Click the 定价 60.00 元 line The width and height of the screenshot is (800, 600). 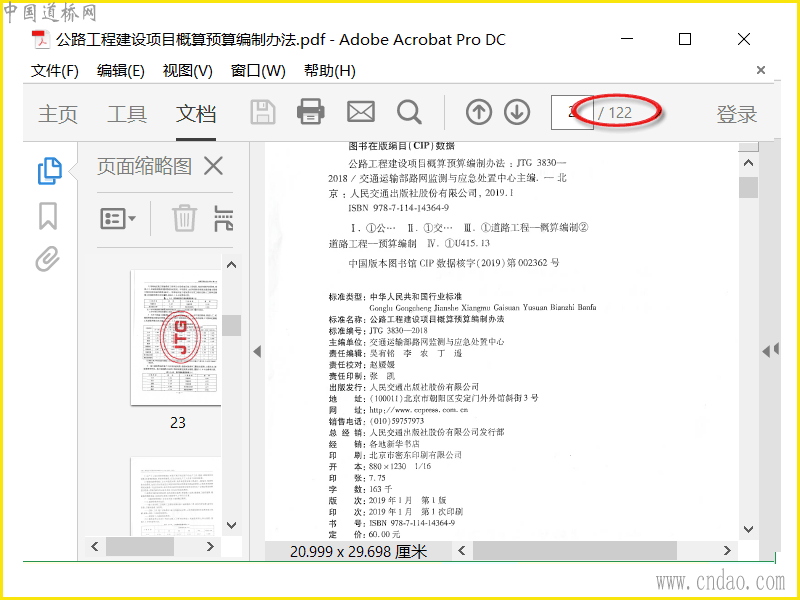pyautogui.click(x=364, y=535)
